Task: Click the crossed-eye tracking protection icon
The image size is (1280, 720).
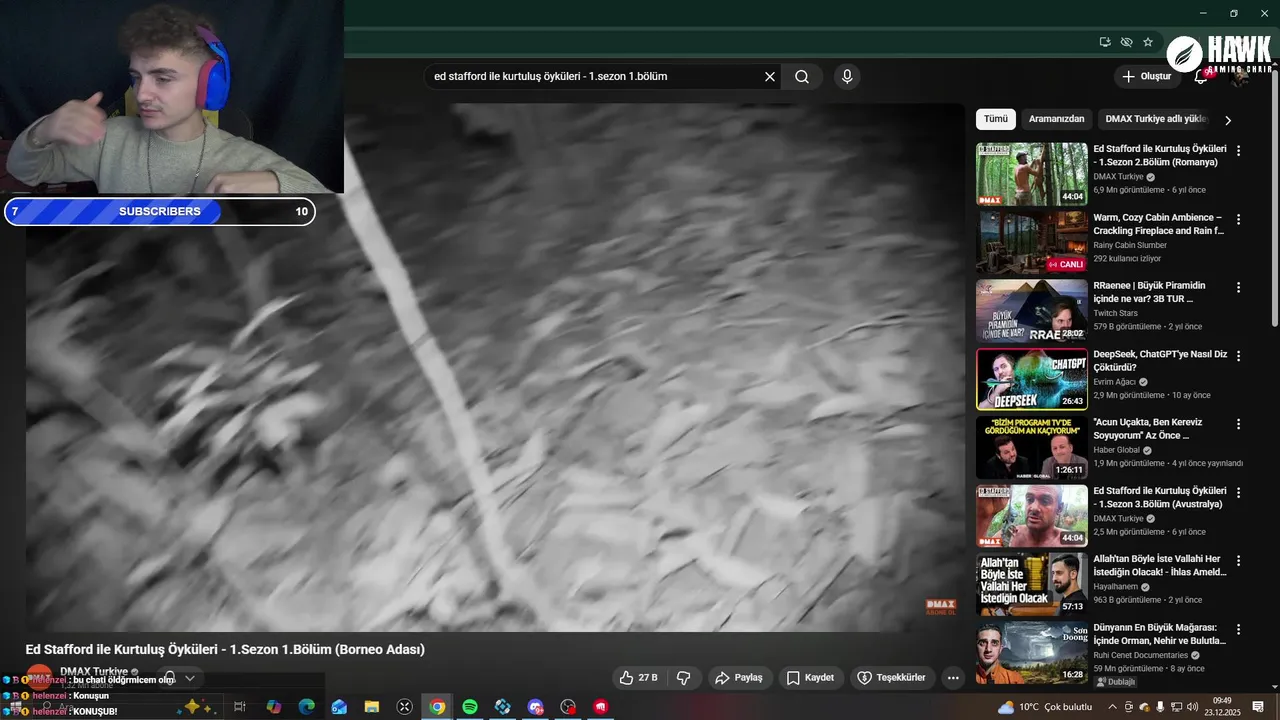Action: click(1126, 42)
